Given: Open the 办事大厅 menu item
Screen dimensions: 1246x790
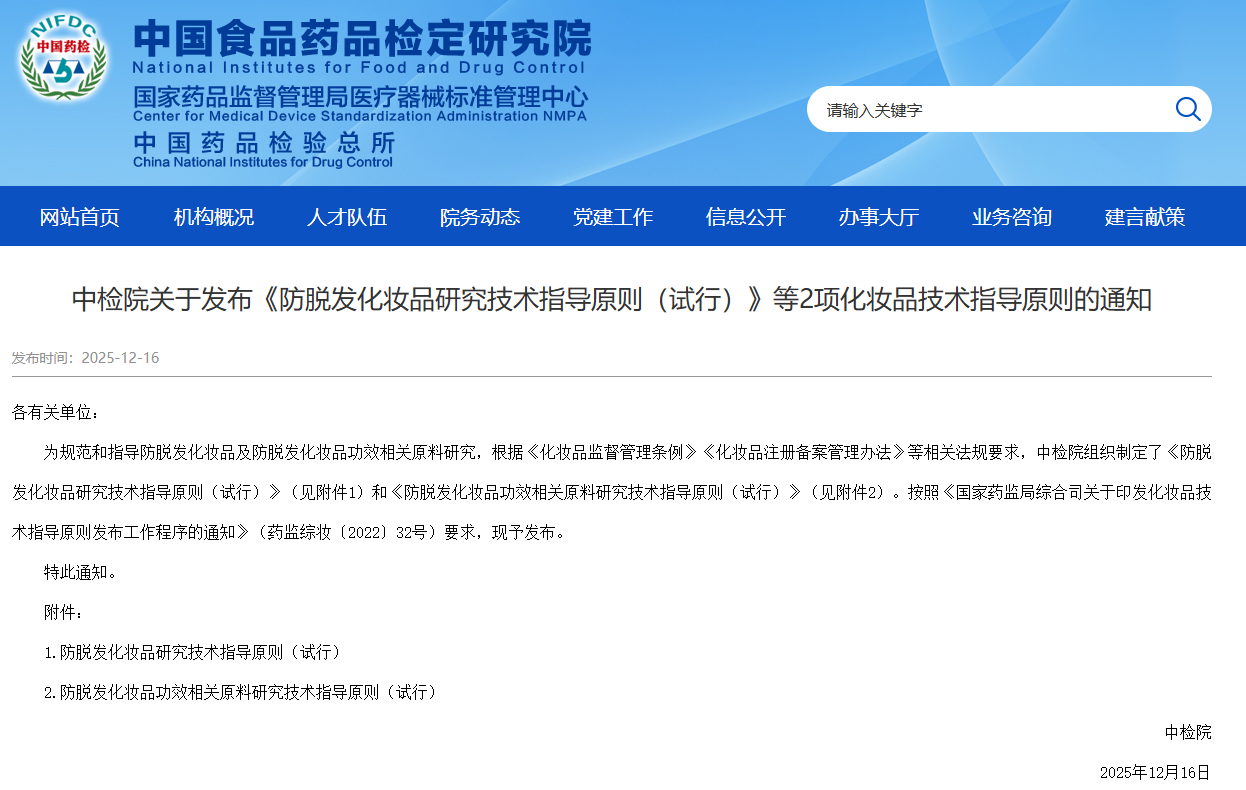Looking at the screenshot, I should pos(879,217).
